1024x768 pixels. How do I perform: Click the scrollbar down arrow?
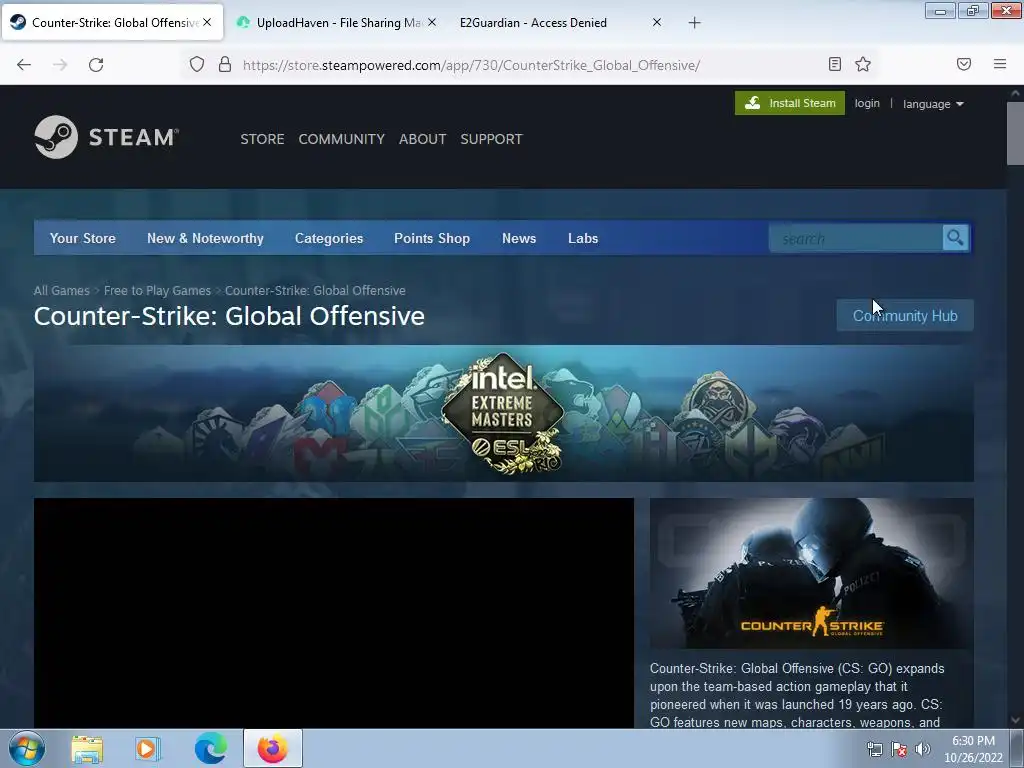pos(1016,720)
